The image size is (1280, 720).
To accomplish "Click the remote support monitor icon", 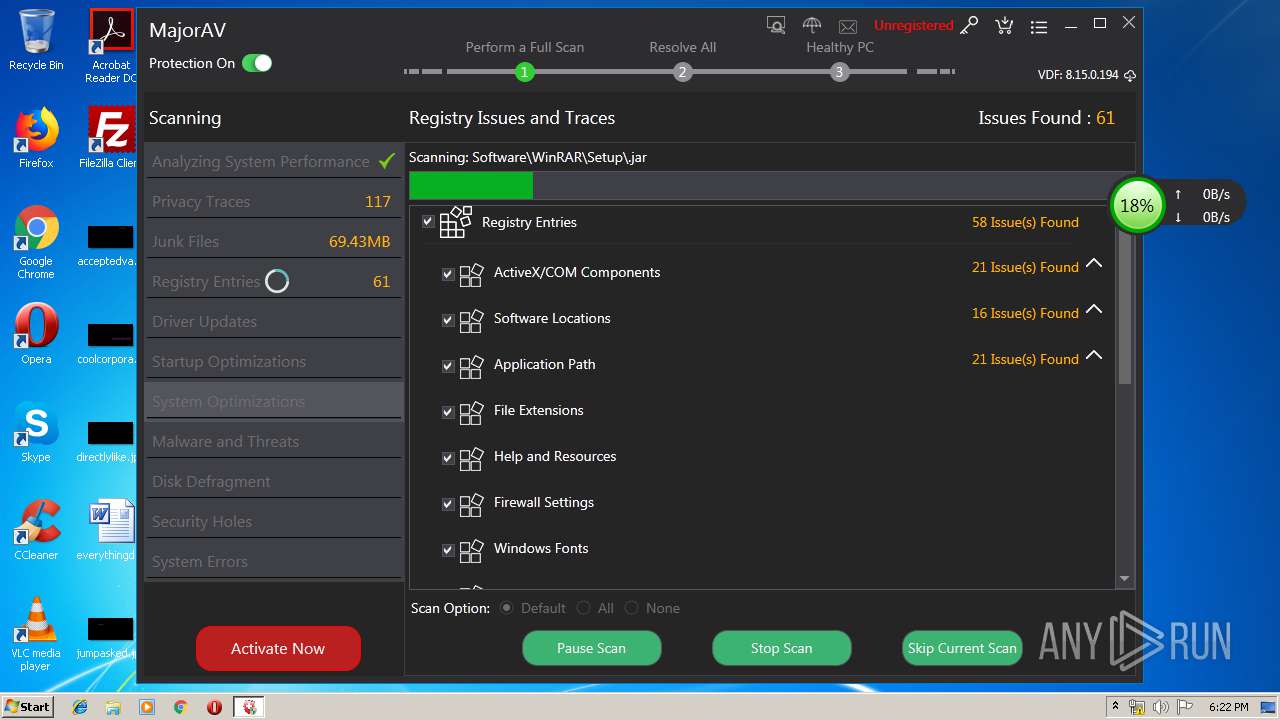I will coord(776,25).
